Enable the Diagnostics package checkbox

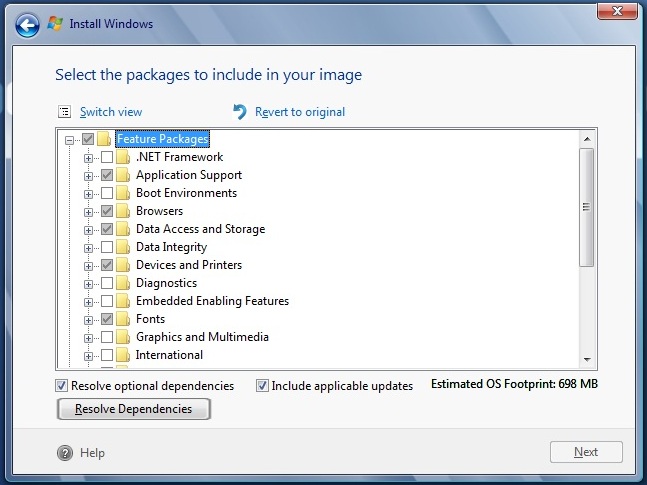pos(107,283)
